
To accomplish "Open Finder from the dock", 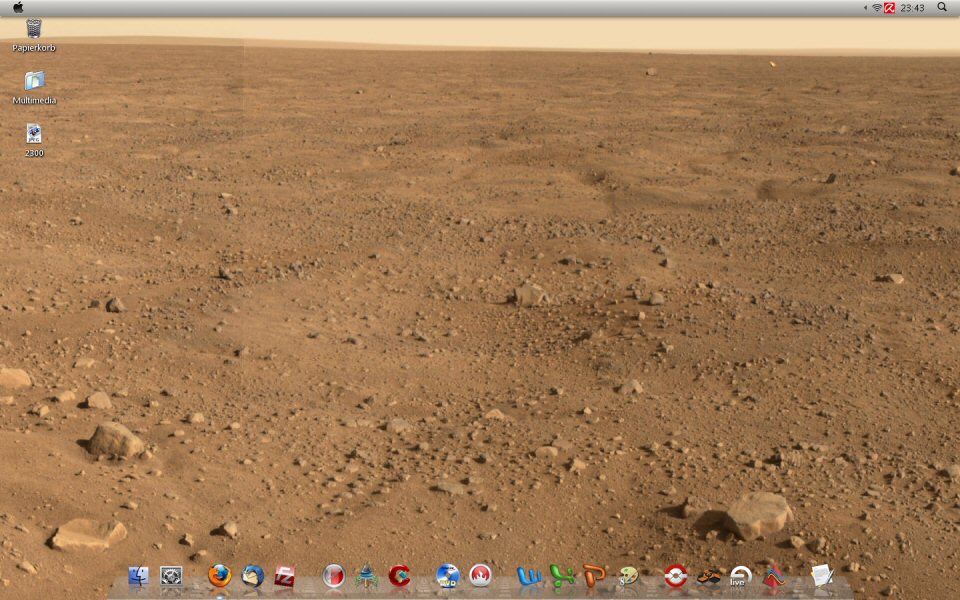I will pyautogui.click(x=138, y=576).
